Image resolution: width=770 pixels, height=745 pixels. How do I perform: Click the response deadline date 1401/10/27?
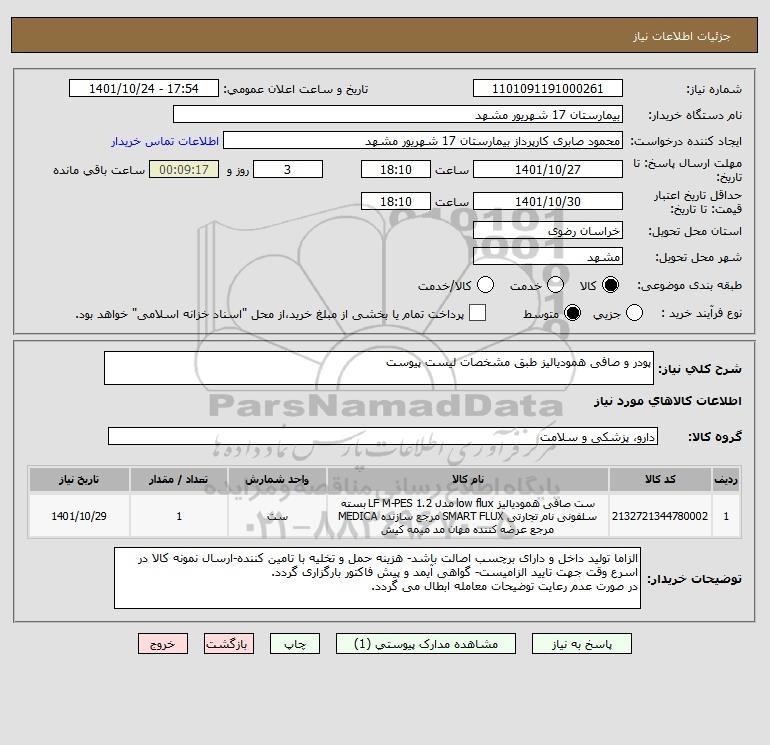pyautogui.click(x=548, y=169)
